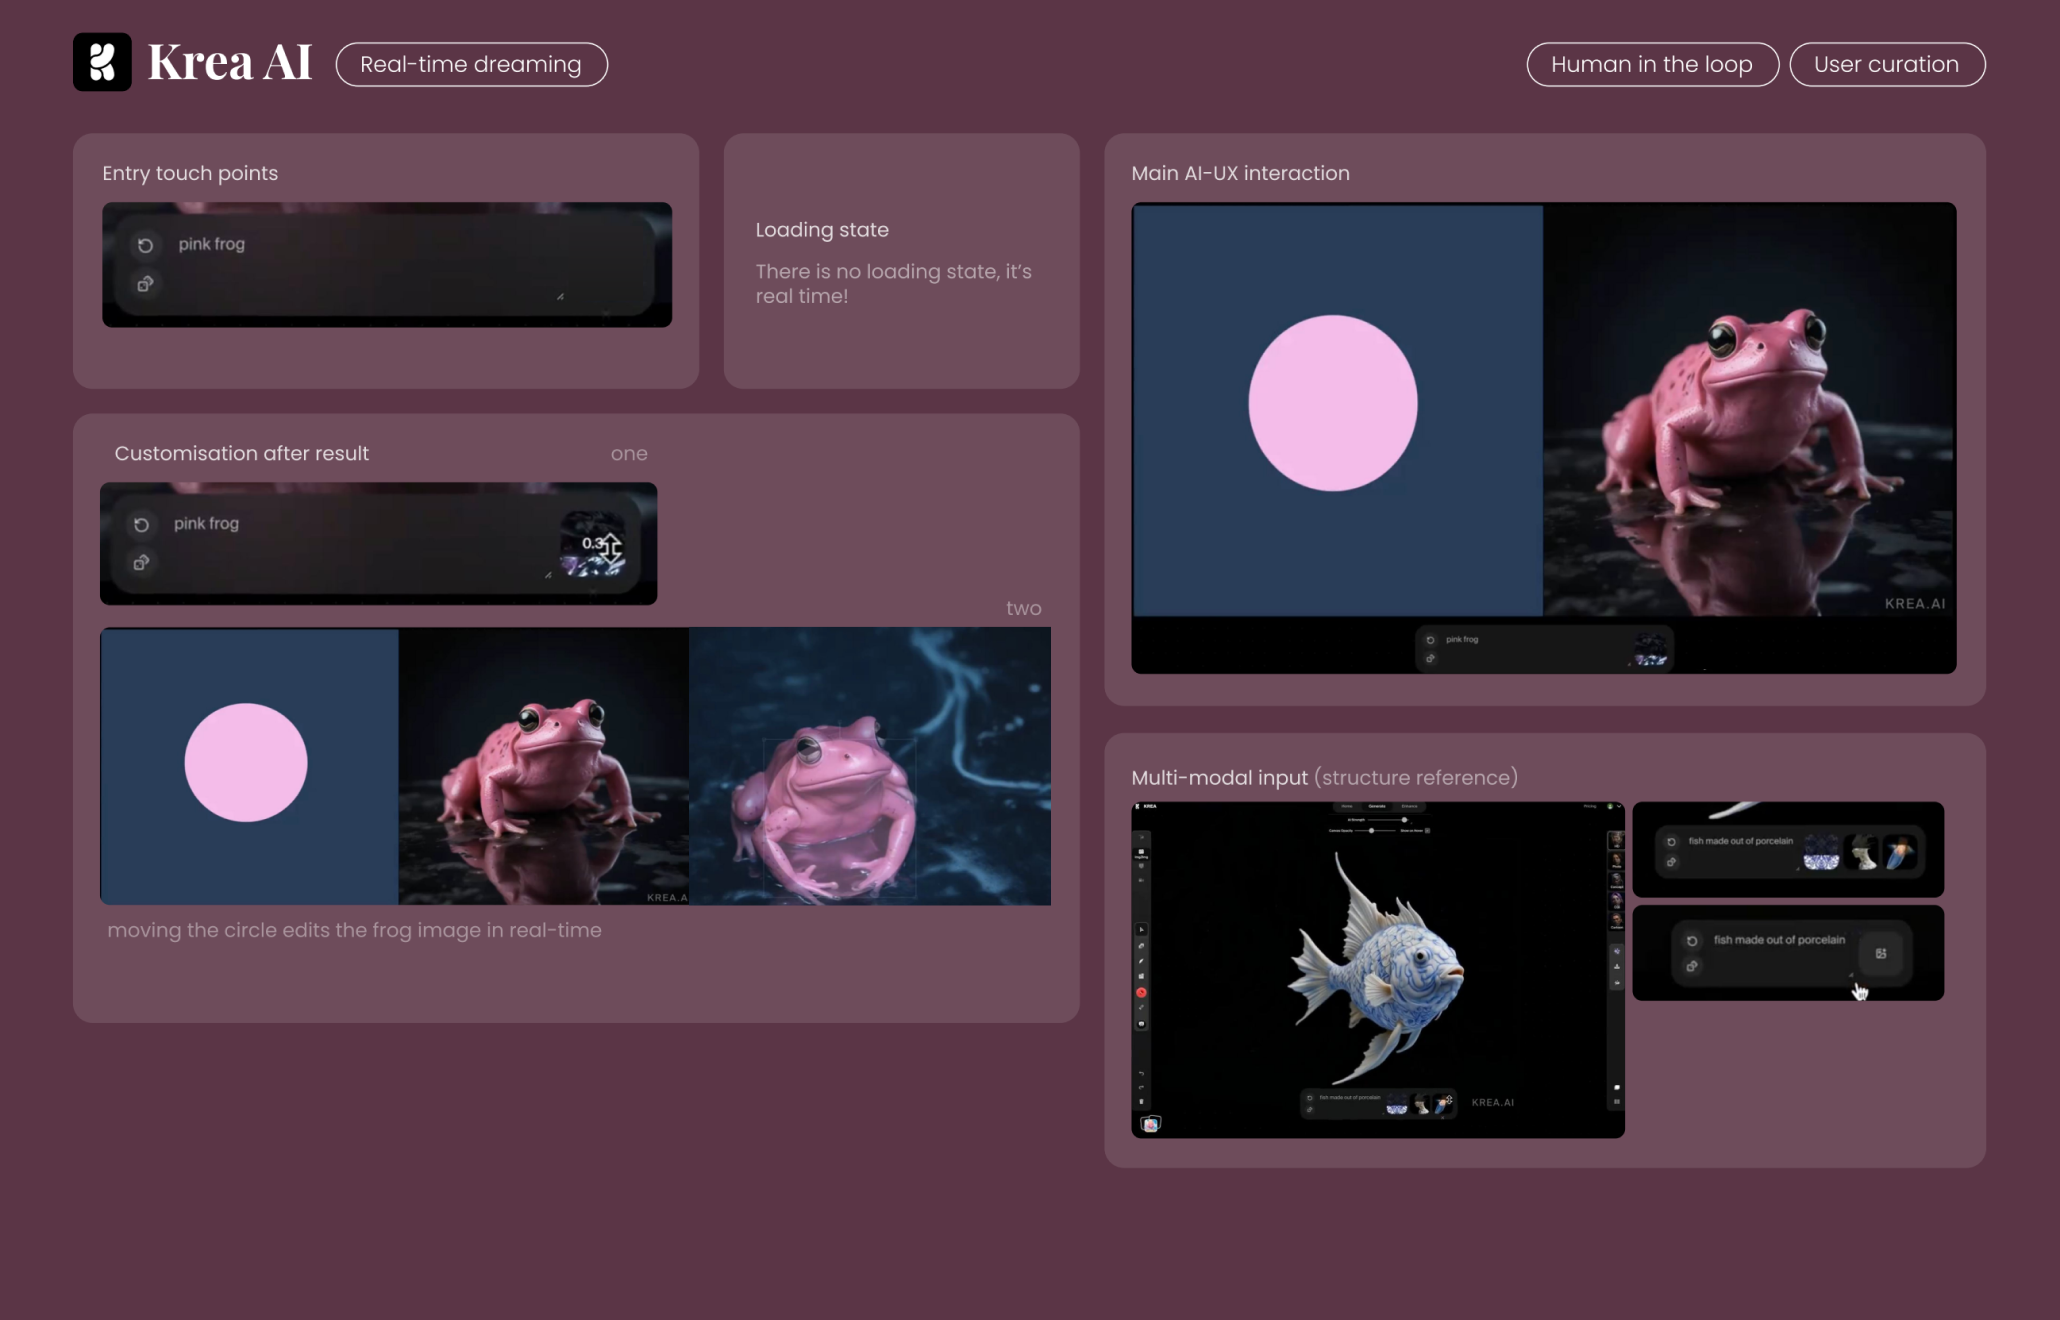Click the Krea AI logo icon
The width and height of the screenshot is (2060, 1320).
102,62
